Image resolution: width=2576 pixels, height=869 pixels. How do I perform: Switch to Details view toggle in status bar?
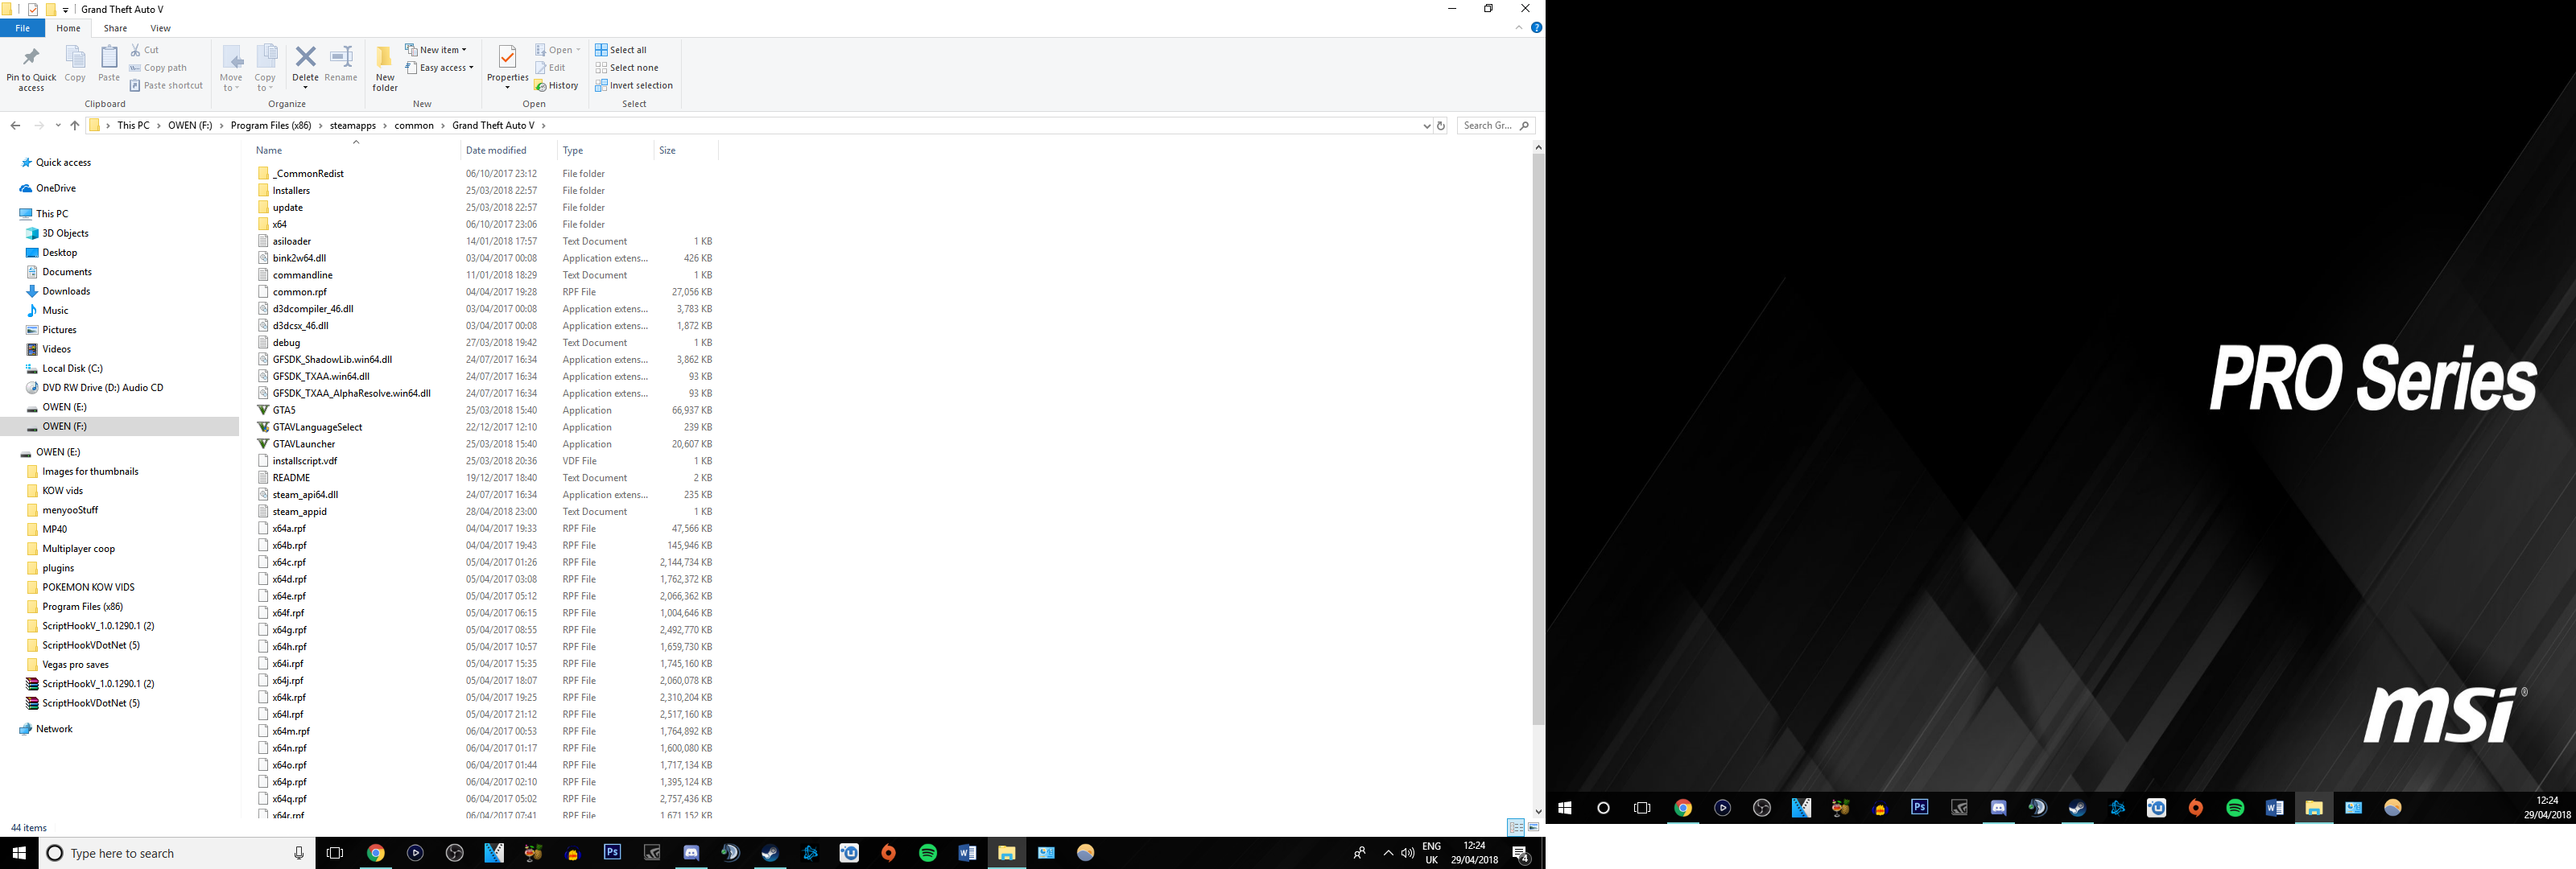pos(1516,828)
